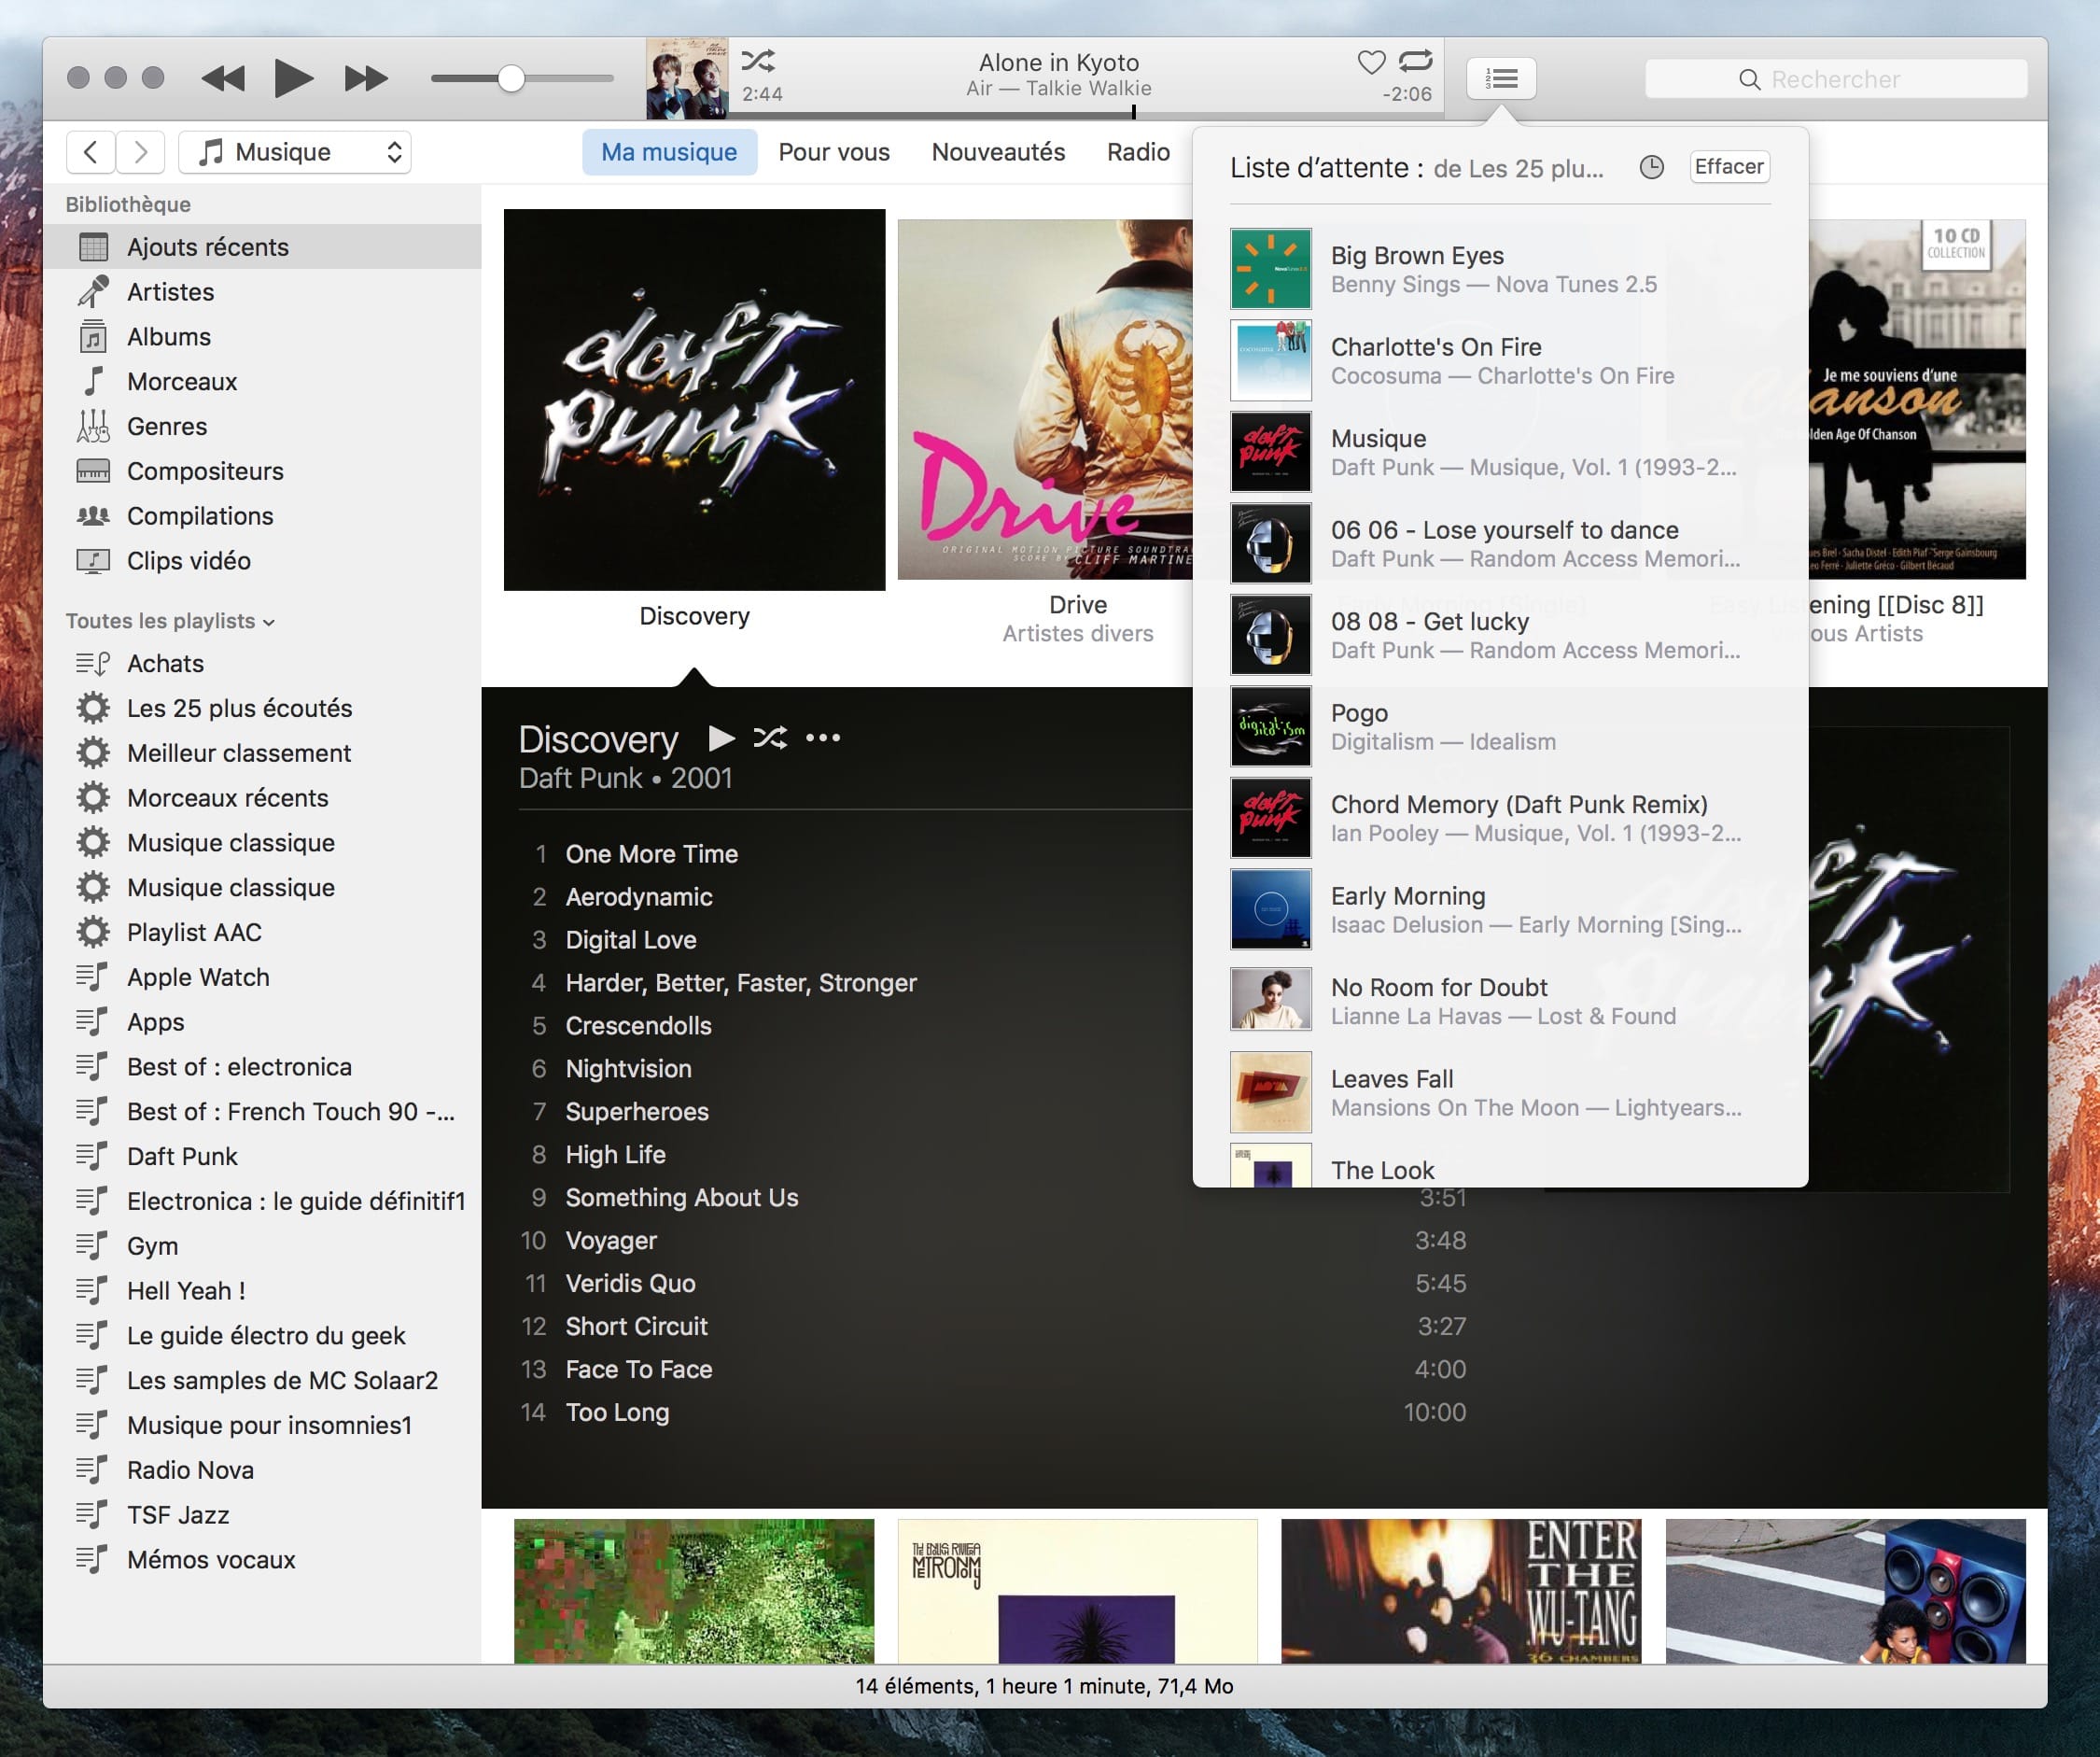Screen dimensions: 2100x1757
Task: Switch to the Pour vous tab
Action: pyautogui.click(x=834, y=152)
